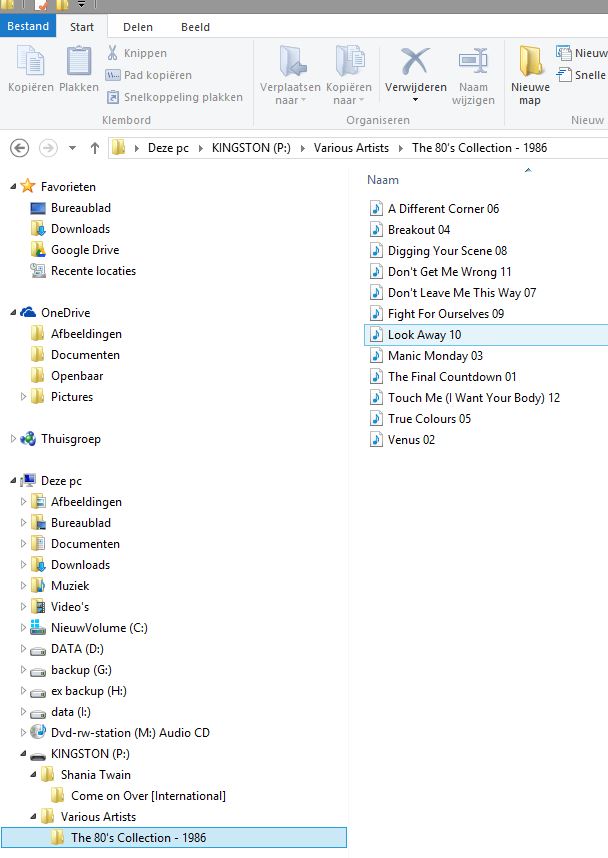Click the Plakken clipboard icon
The image size is (608, 858).
coord(79,61)
